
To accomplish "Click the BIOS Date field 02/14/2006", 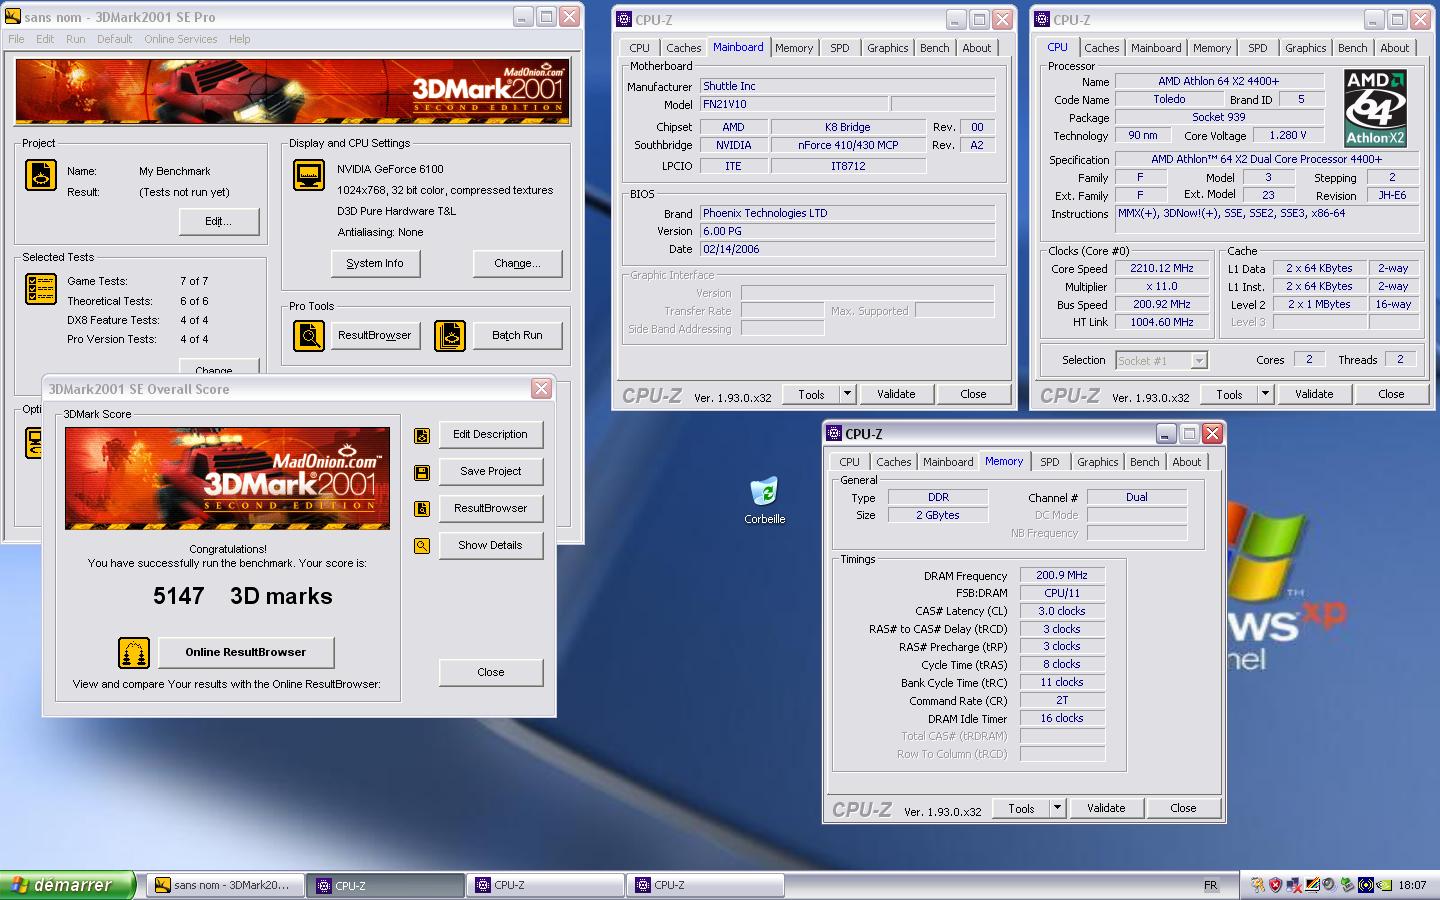I will click(847, 249).
